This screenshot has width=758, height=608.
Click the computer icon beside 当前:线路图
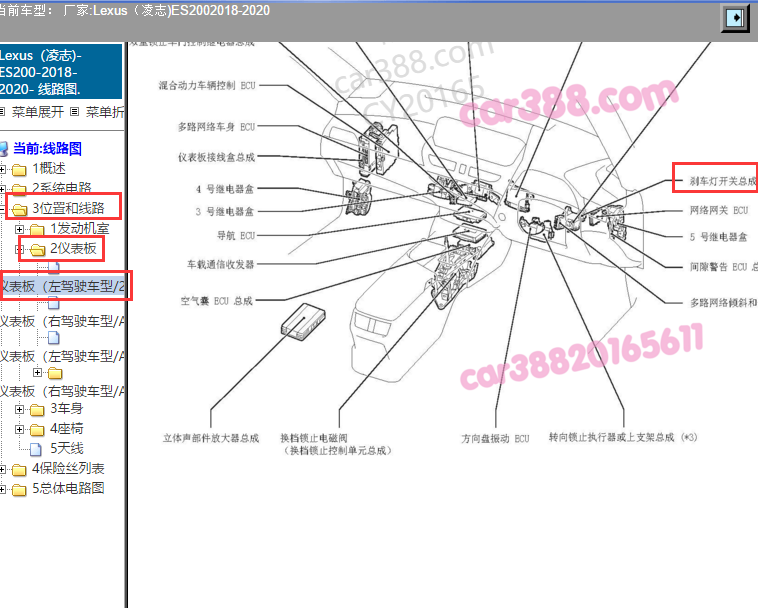point(4,148)
